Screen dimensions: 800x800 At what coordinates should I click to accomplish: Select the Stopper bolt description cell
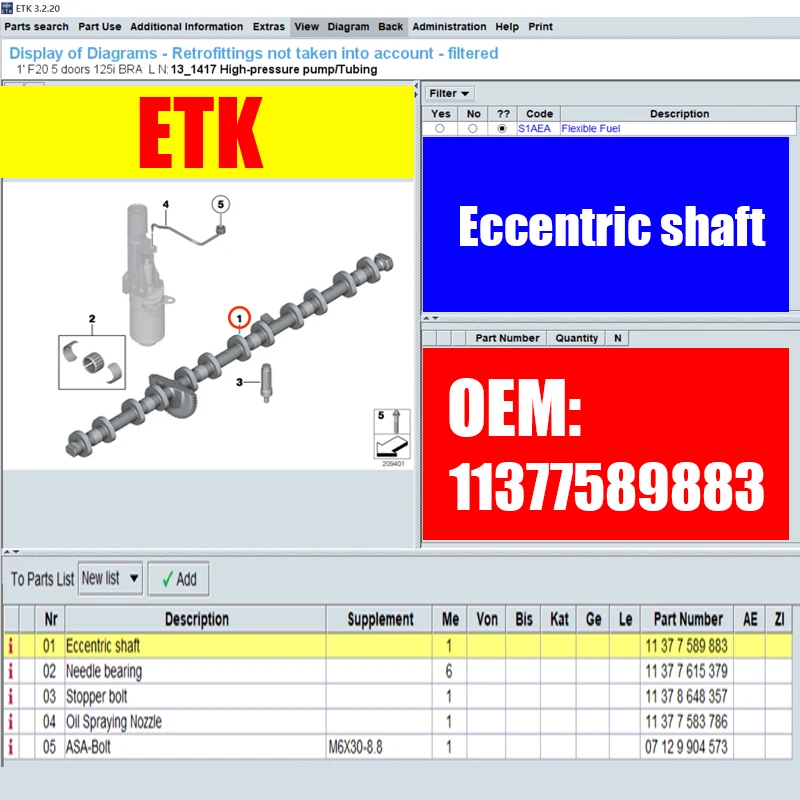tap(195, 696)
